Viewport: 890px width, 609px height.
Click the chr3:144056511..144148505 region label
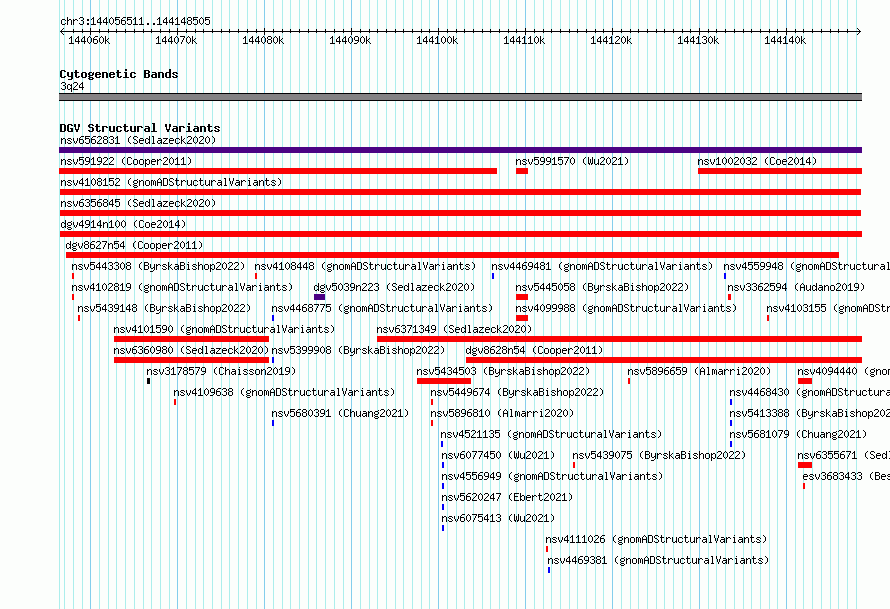point(135,21)
